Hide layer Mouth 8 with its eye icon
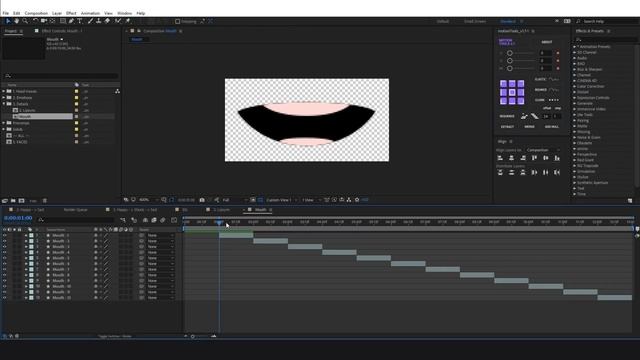Viewport: 640px width, 360px height. tap(4, 275)
